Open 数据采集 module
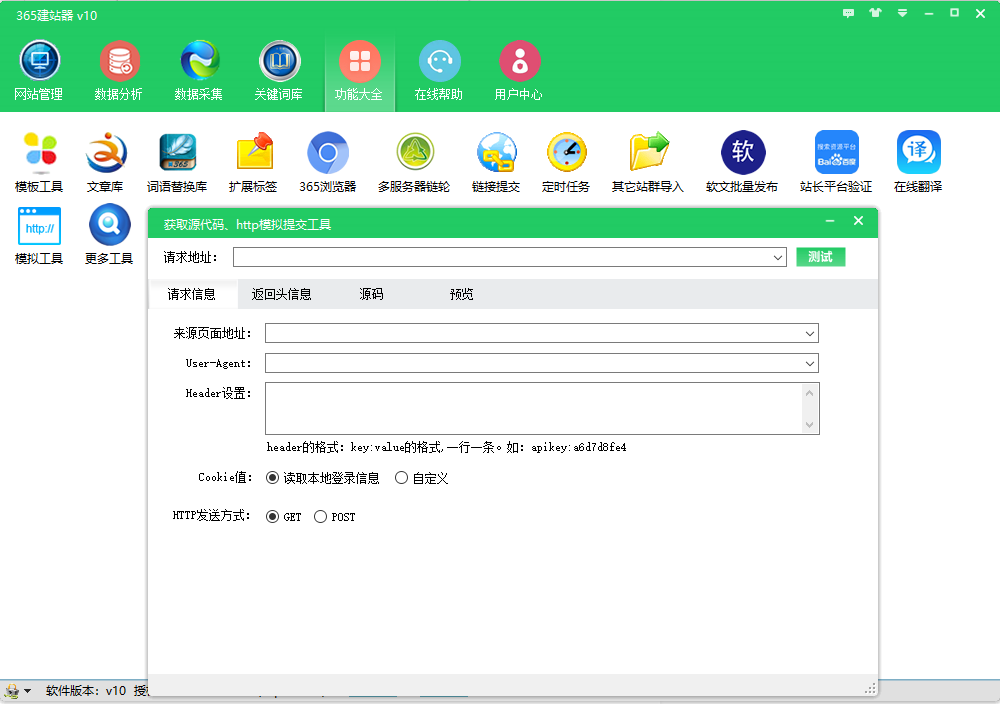The width and height of the screenshot is (1000, 704). point(199,71)
